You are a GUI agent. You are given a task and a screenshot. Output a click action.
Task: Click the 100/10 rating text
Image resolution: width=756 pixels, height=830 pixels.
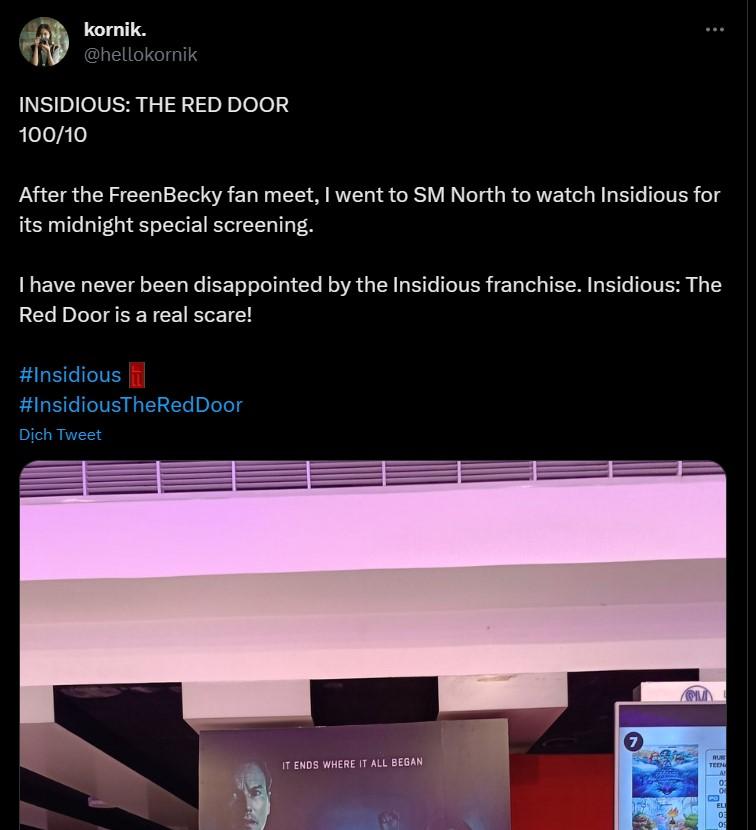53,134
